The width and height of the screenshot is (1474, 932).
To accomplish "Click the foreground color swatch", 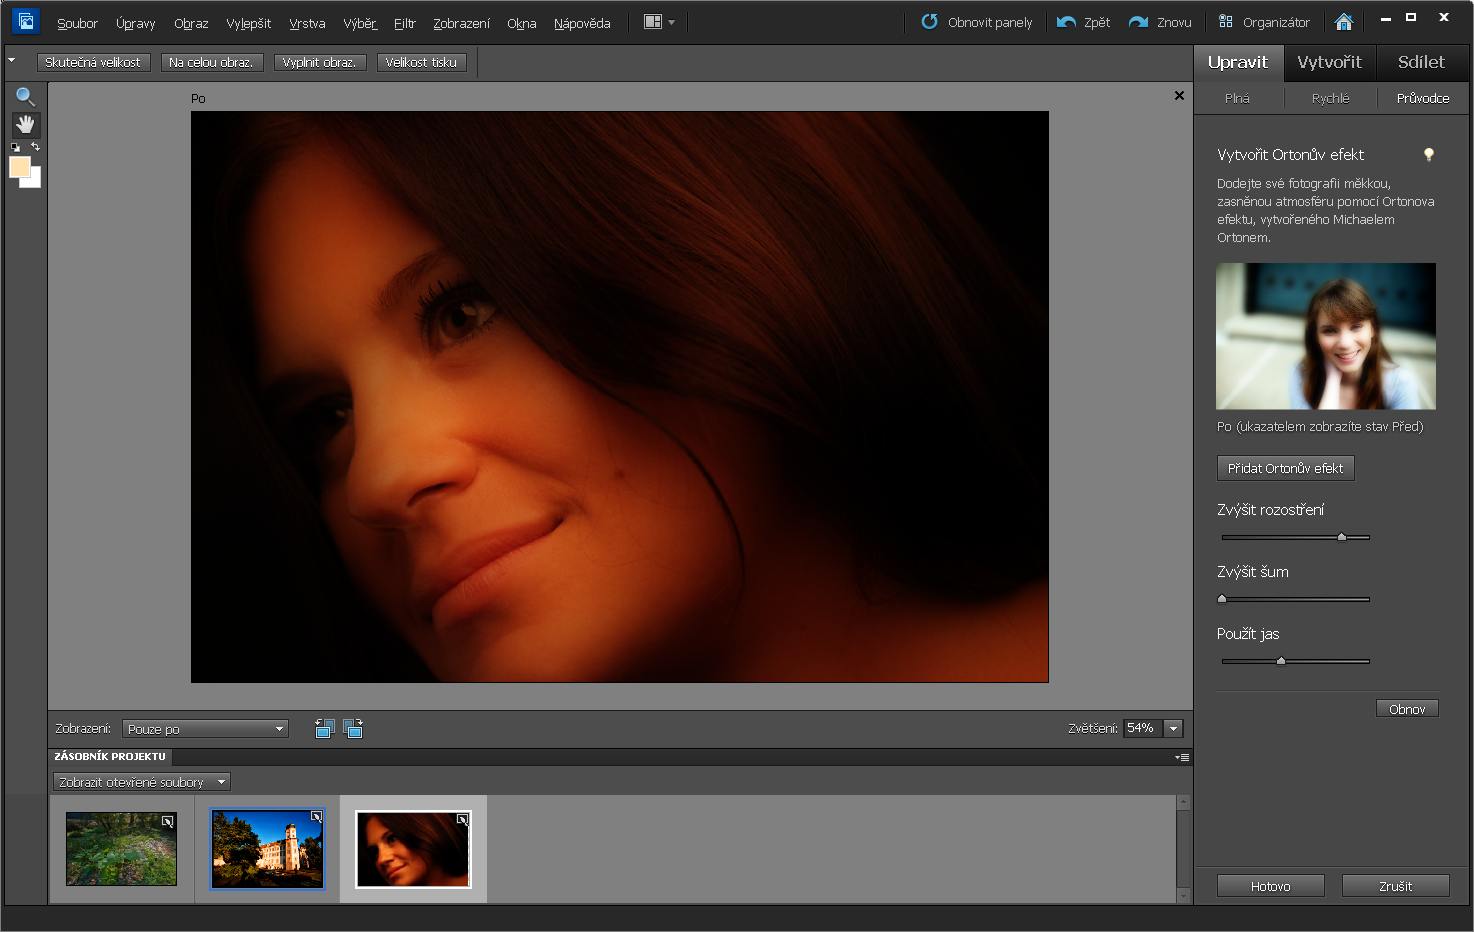I will (x=19, y=167).
